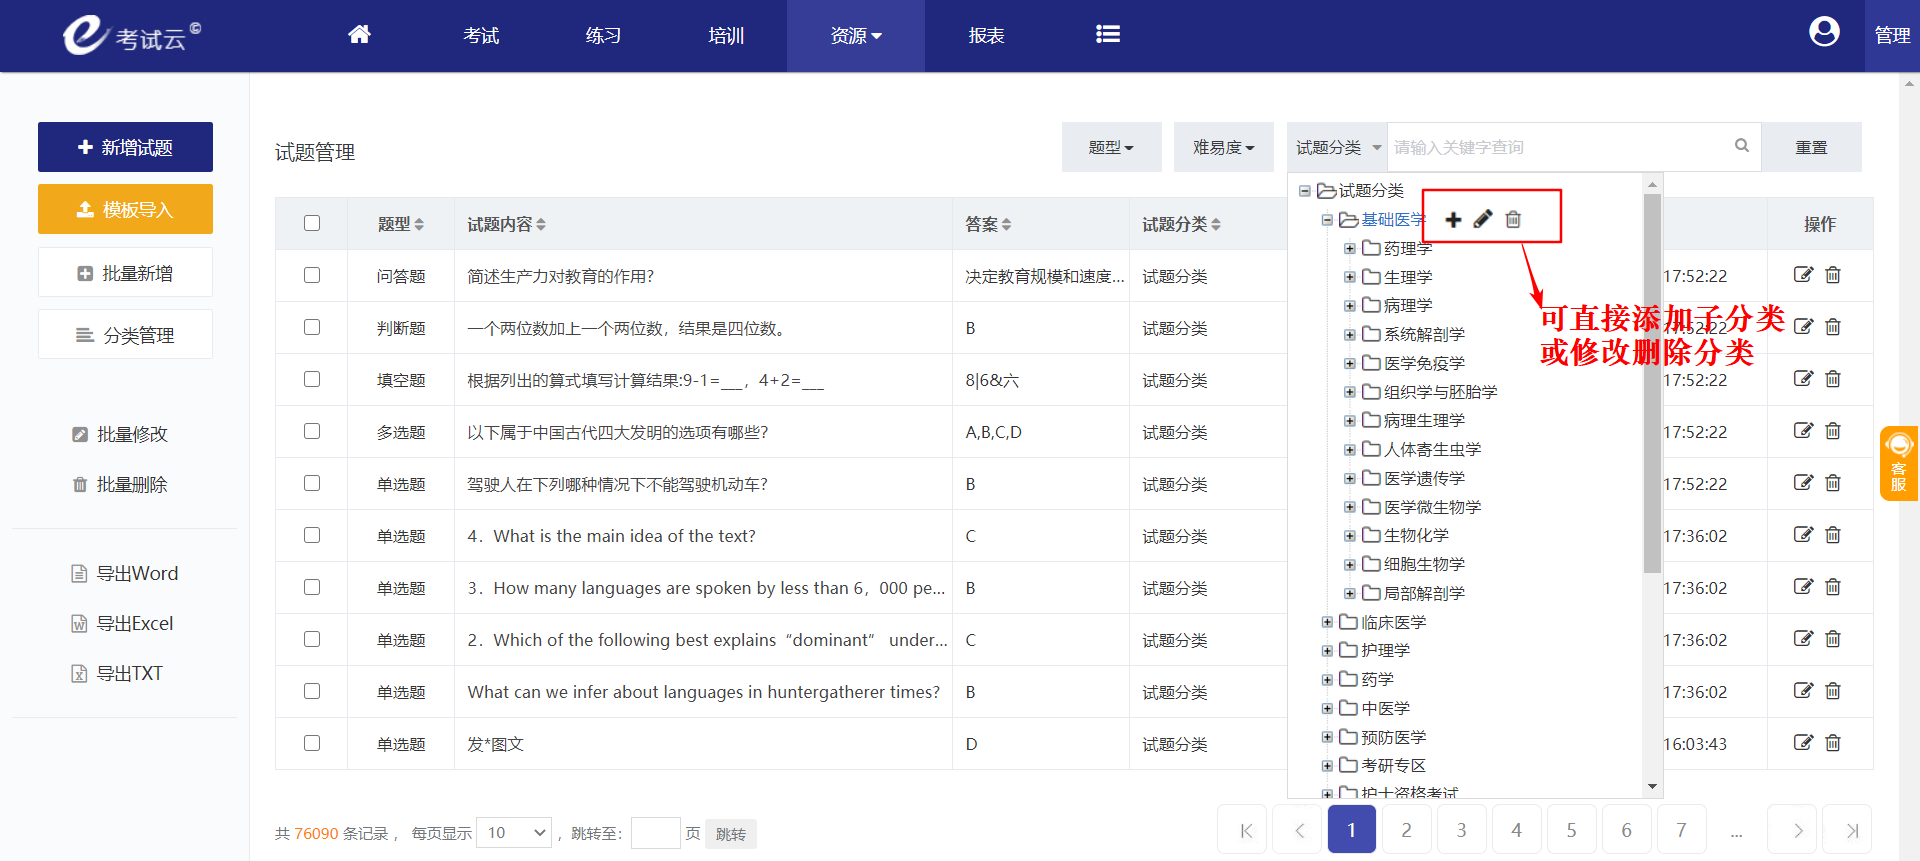
Task: Check the 问答题 row checkbox
Action: 312,275
